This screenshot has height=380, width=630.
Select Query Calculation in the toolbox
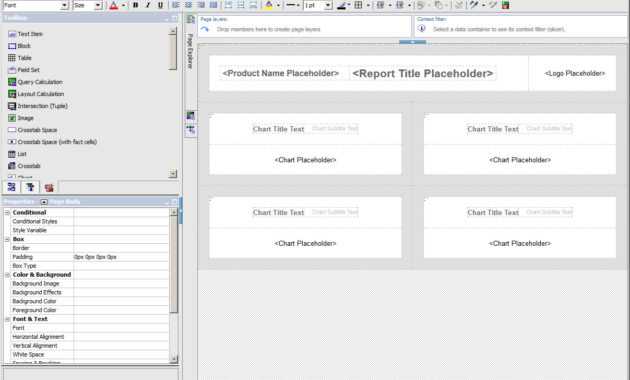(35, 82)
